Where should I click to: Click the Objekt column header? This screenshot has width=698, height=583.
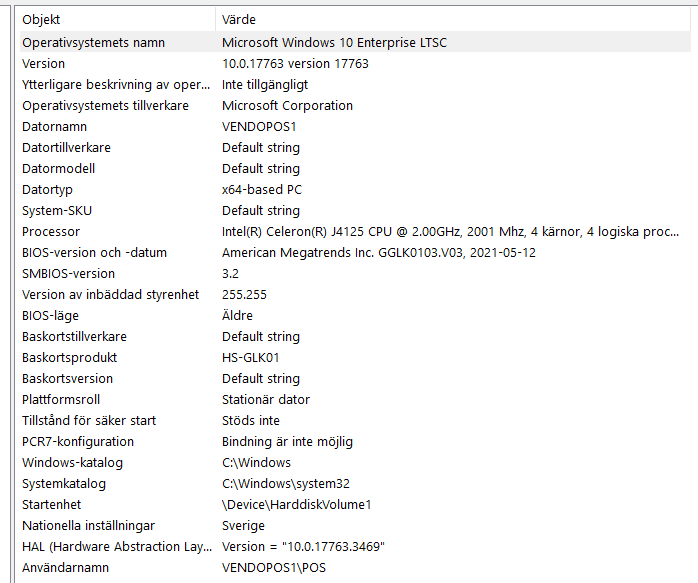tap(41, 19)
